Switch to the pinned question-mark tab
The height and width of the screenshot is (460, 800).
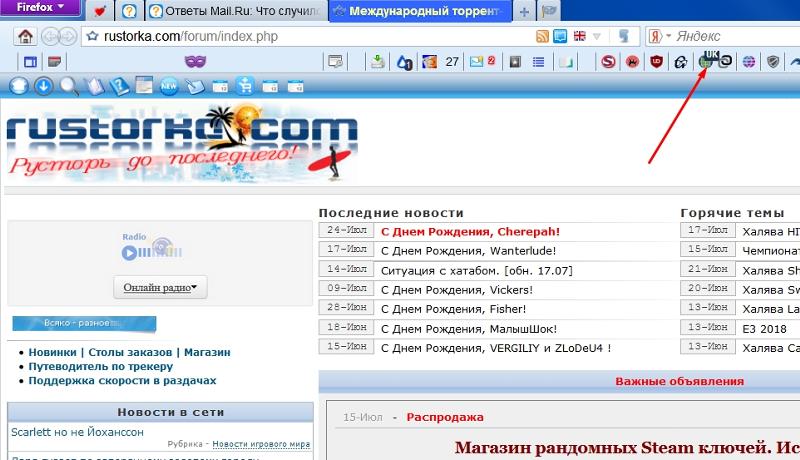coord(129,11)
